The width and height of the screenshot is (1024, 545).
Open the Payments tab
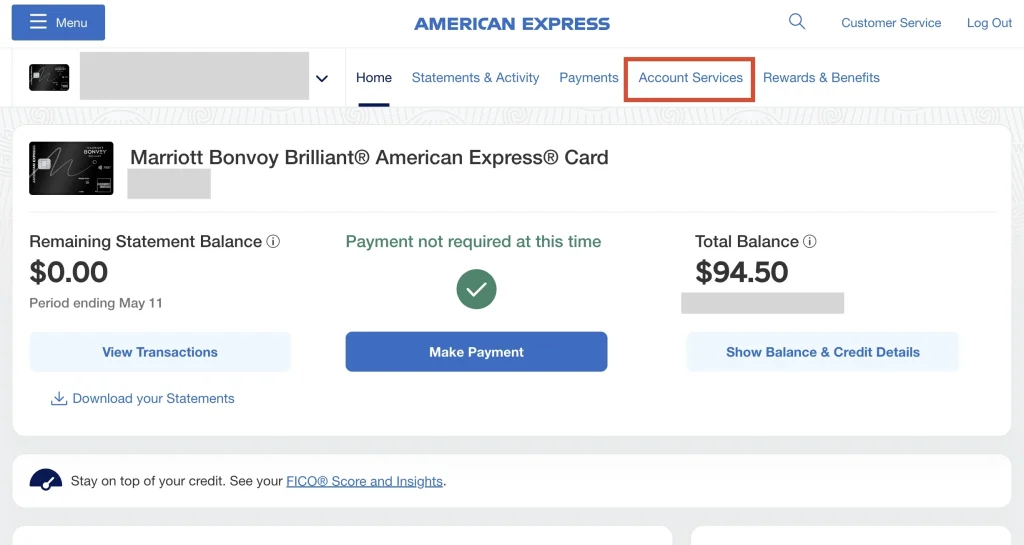[588, 78]
